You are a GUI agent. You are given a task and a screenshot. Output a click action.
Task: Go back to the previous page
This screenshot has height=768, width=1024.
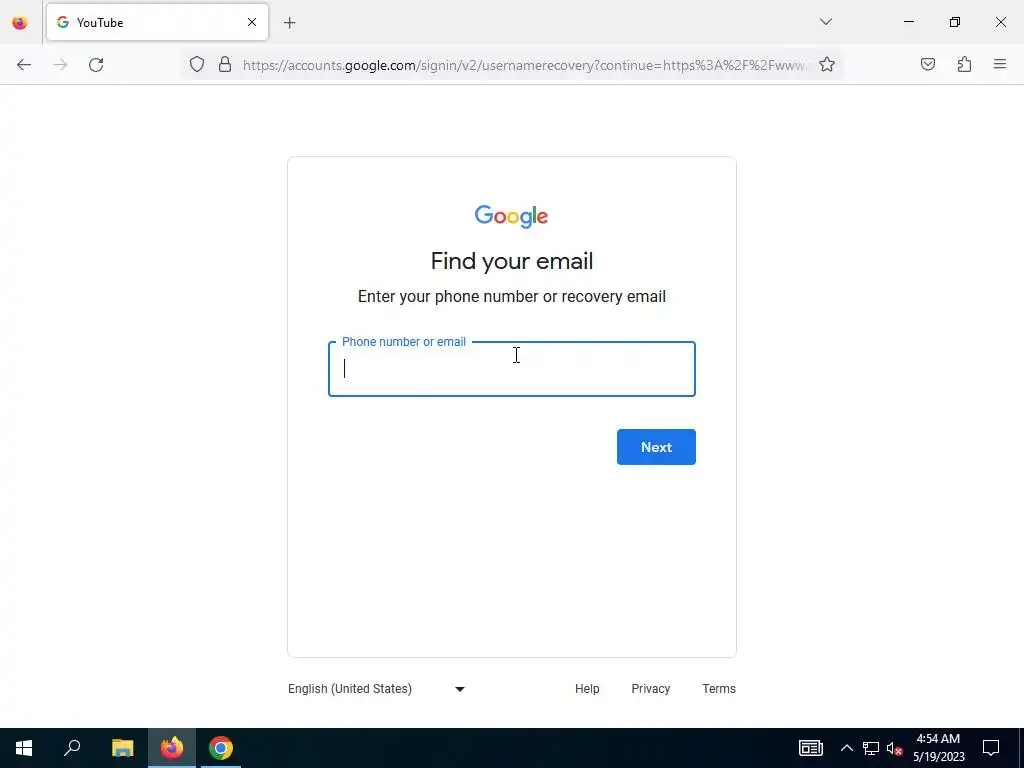[24, 65]
